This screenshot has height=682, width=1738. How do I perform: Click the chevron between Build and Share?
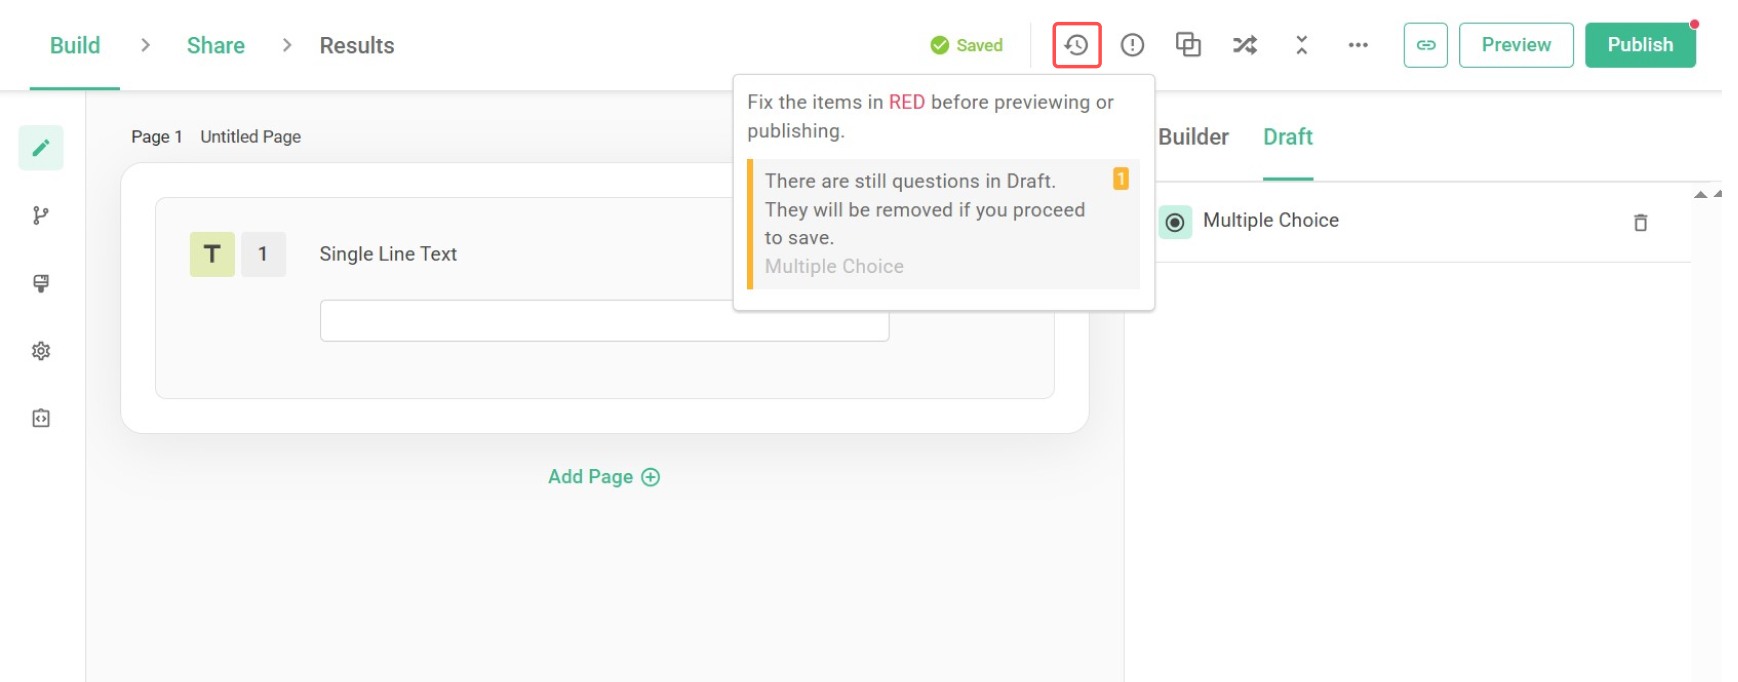tap(145, 45)
